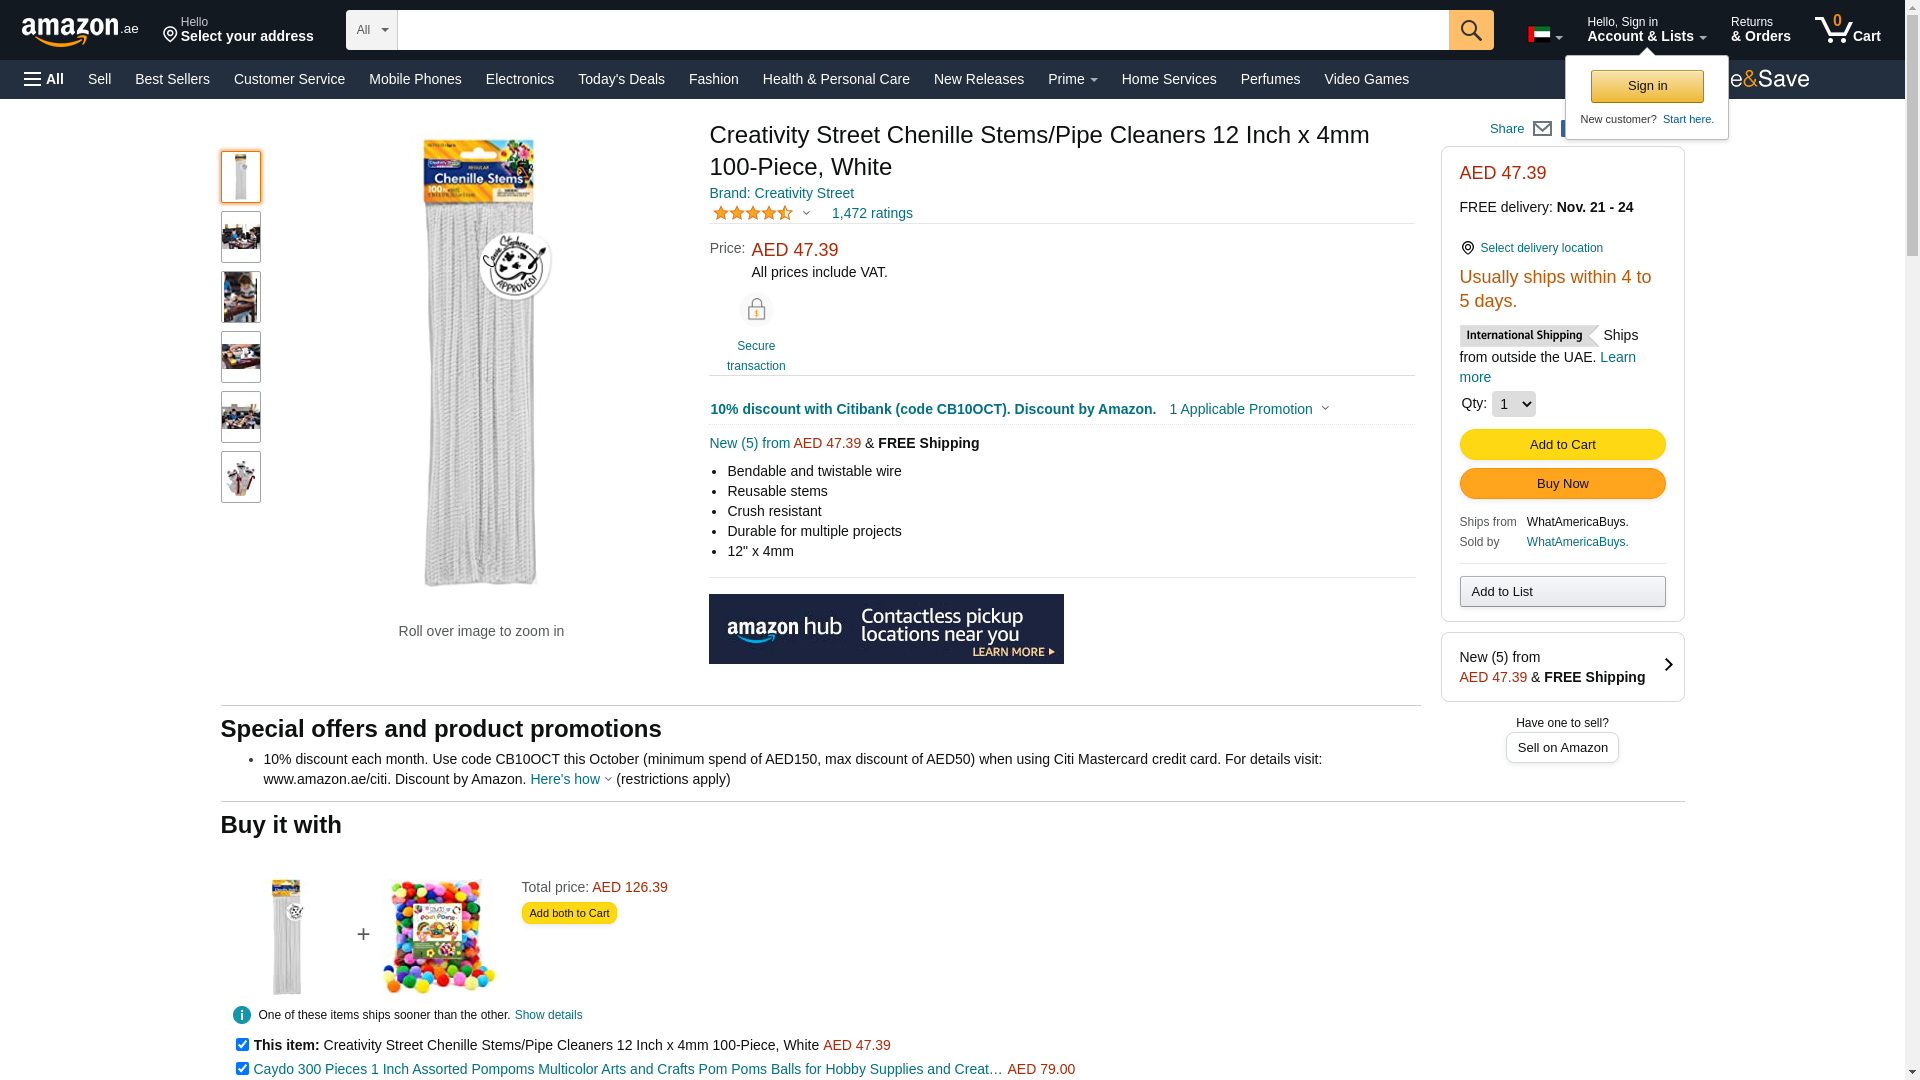
Task: Go to Best Sellers in navigation bar
Action: coord(172,79)
